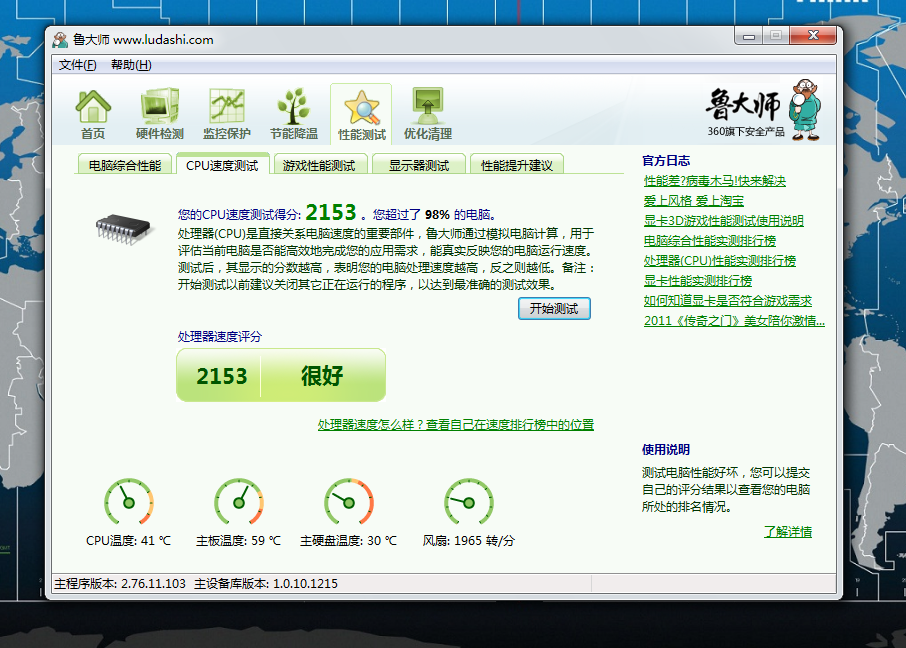The image size is (906, 648).
Task: Open link 显卡性能实测排行榜
Action: 697,281
